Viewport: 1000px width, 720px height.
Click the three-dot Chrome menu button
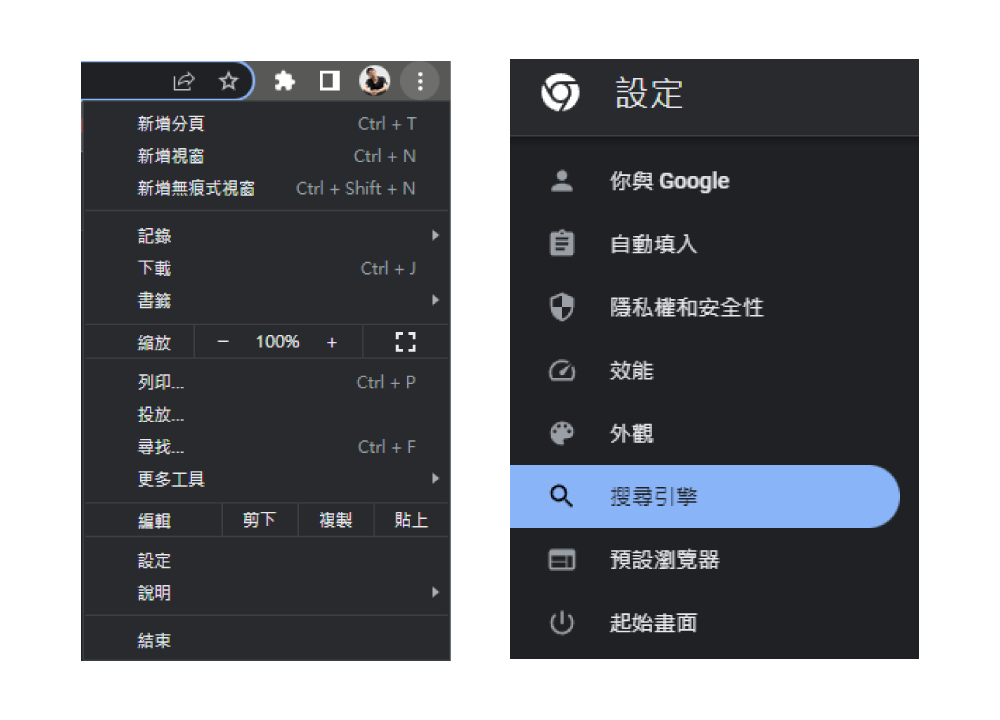(x=419, y=82)
